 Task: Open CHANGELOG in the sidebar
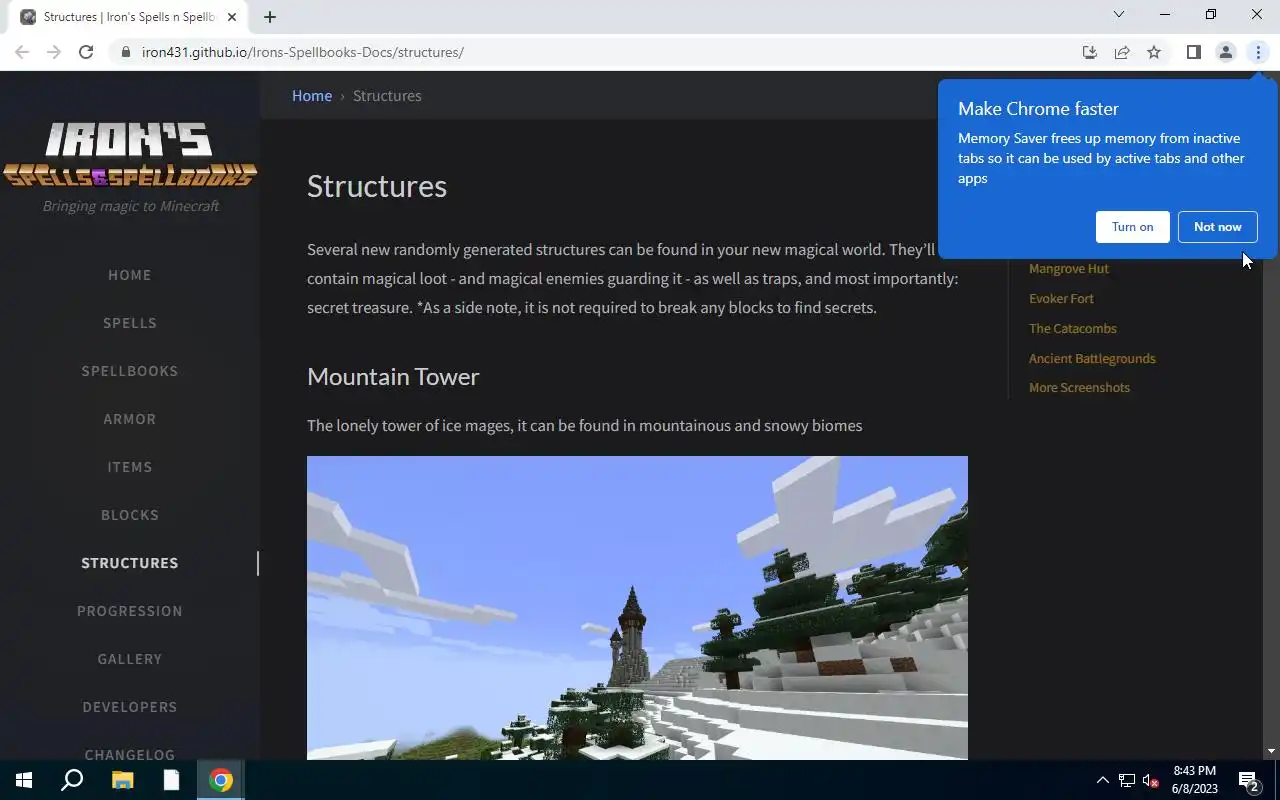pos(130,755)
